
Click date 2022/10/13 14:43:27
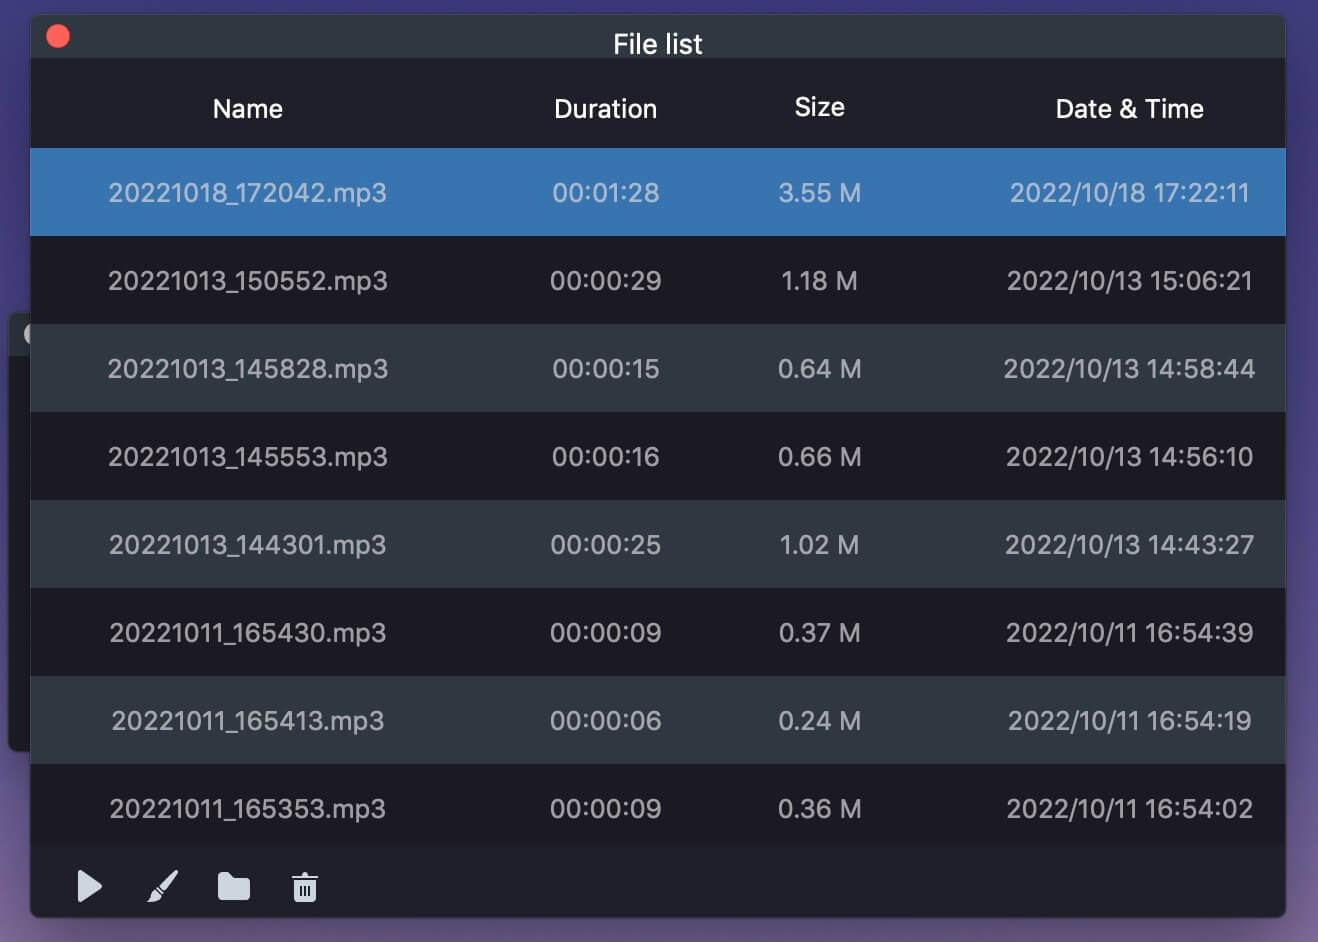pyautogui.click(x=1130, y=544)
